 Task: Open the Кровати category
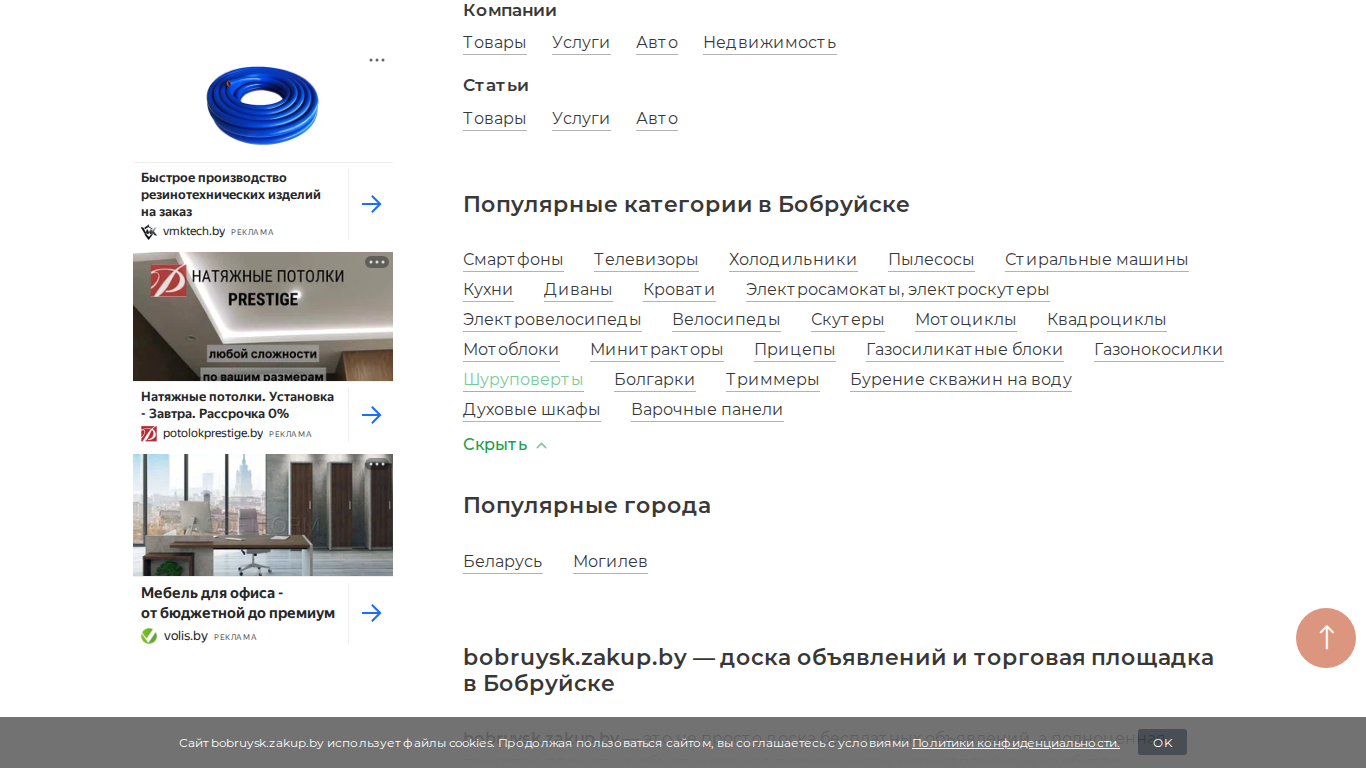tap(679, 290)
